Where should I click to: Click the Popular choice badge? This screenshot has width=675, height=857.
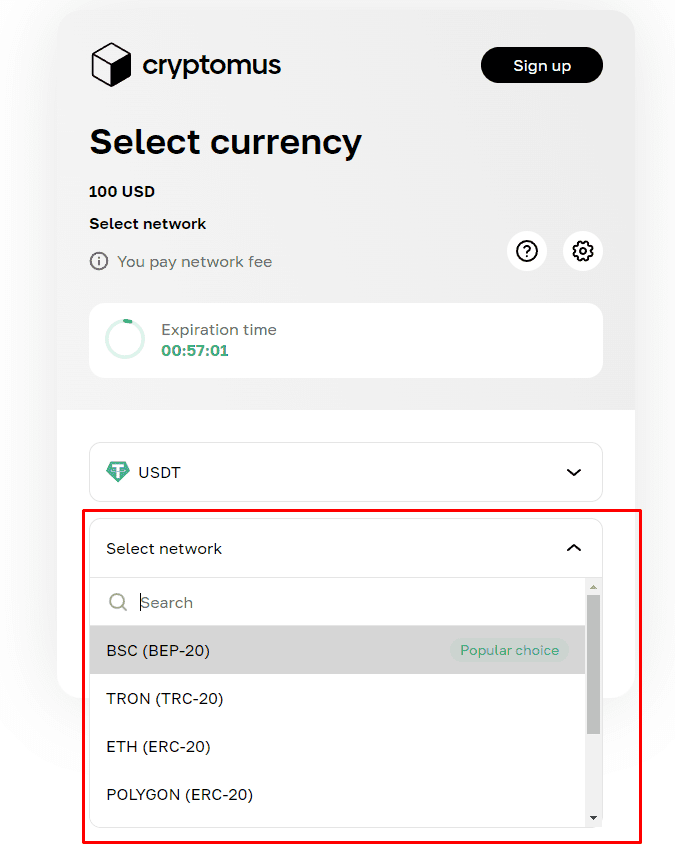click(x=509, y=650)
